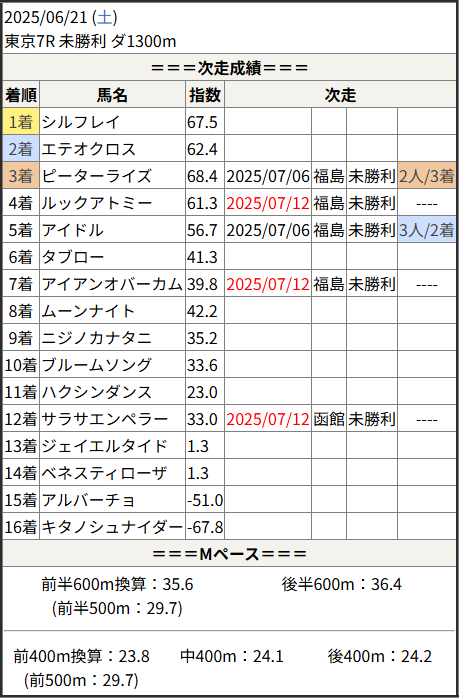Click the red 2025/07/12 date for アイアンオバーカム
The image size is (459, 698).
point(268,284)
